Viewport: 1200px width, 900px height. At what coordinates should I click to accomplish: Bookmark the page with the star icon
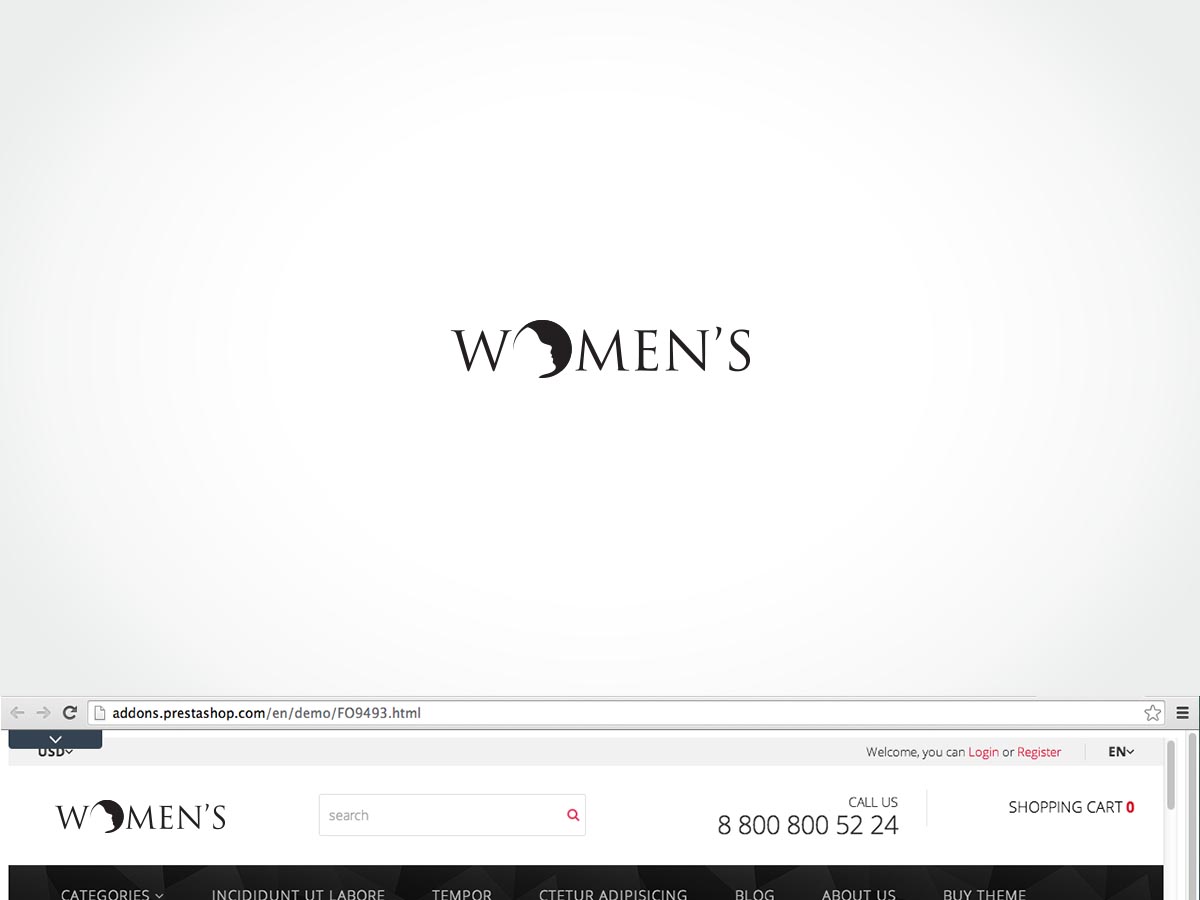click(1152, 713)
